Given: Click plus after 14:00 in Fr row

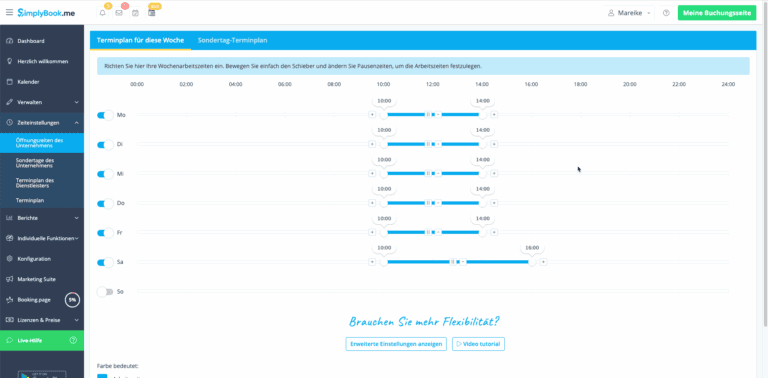Looking at the screenshot, I should (494, 233).
